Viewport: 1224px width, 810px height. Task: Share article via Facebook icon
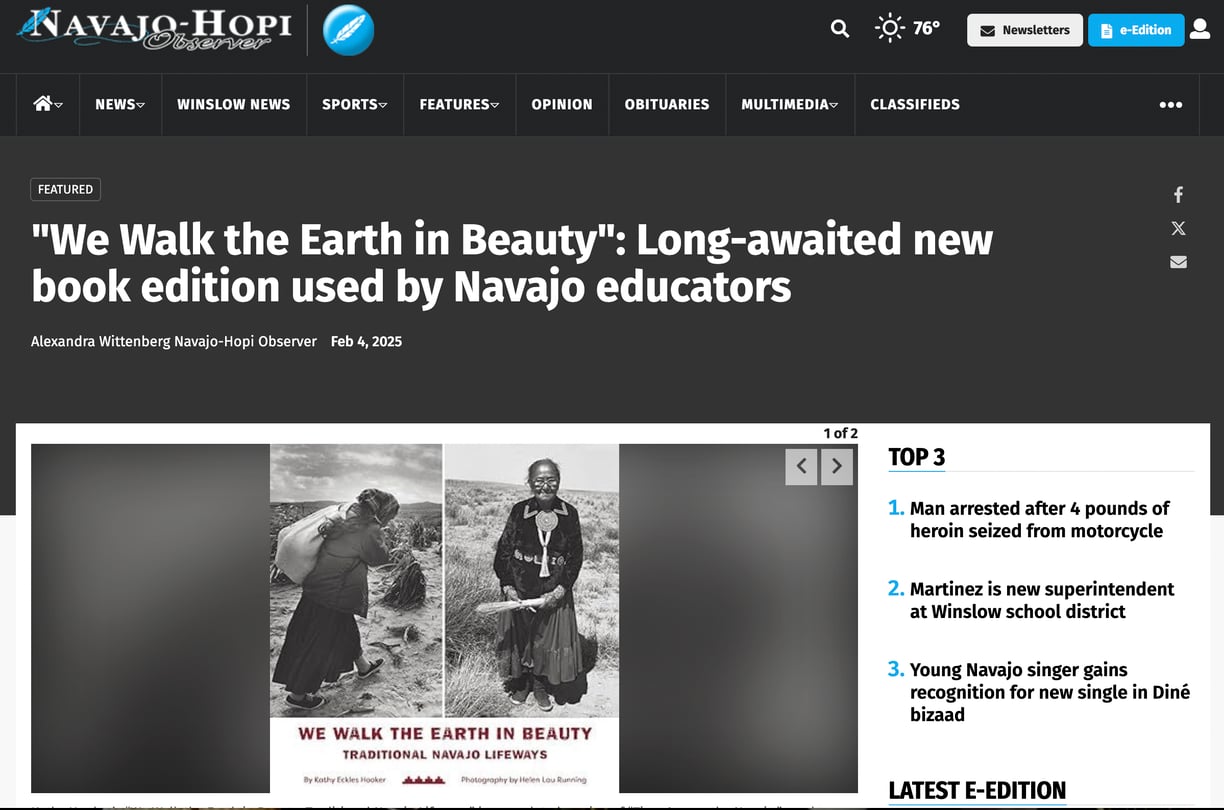pyautogui.click(x=1178, y=195)
